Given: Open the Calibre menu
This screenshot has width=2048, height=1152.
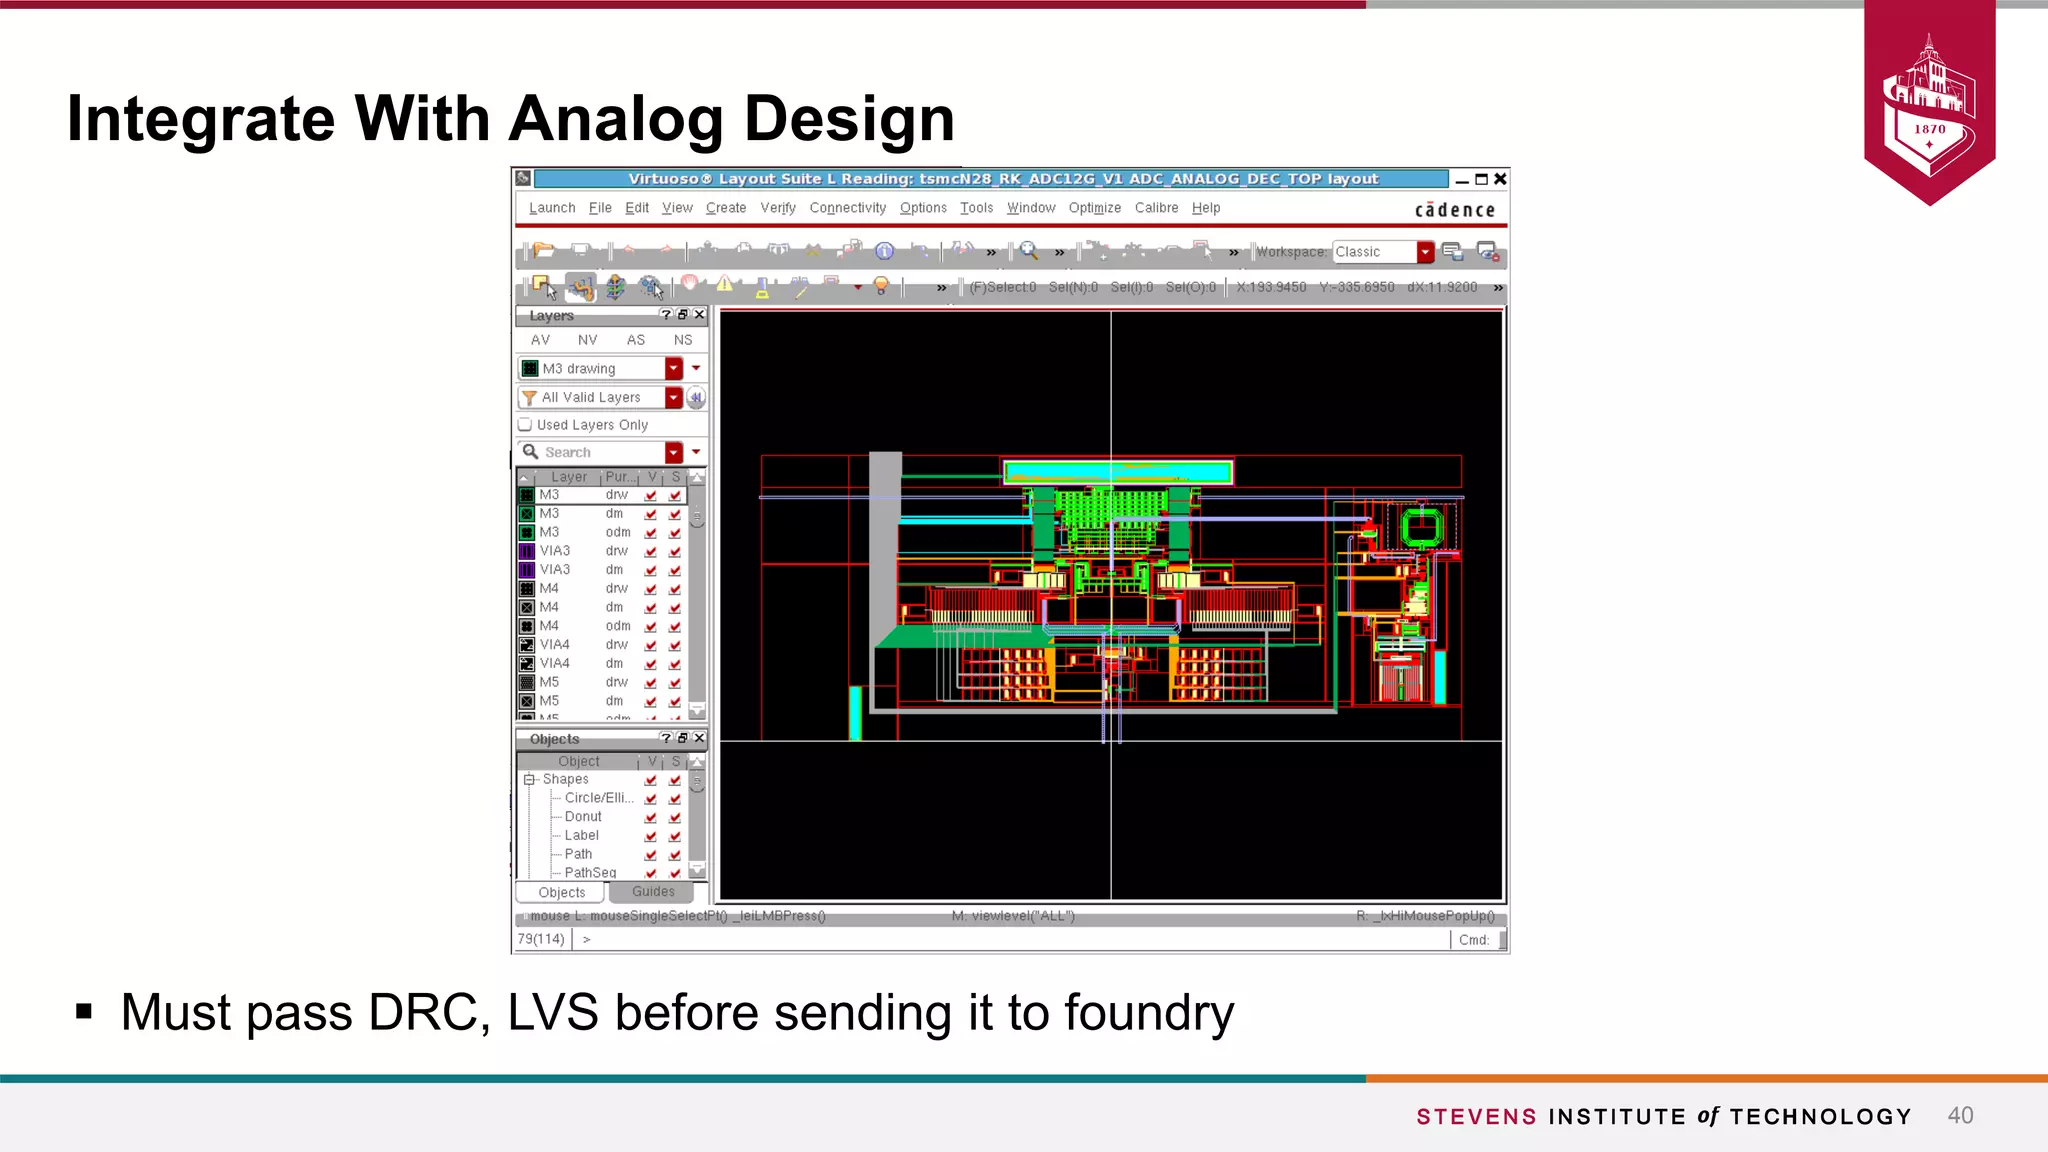Looking at the screenshot, I should point(1156,208).
